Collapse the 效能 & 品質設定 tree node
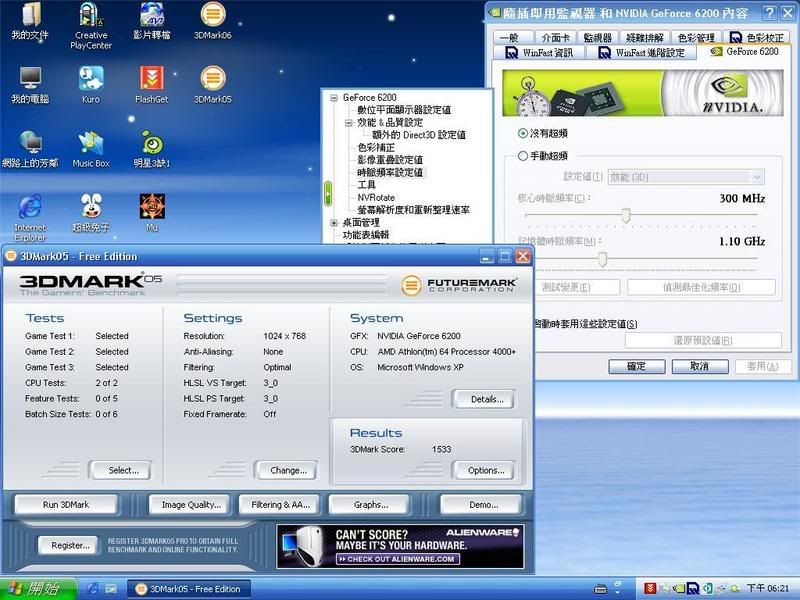Viewport: 800px width, 600px height. pyautogui.click(x=348, y=123)
